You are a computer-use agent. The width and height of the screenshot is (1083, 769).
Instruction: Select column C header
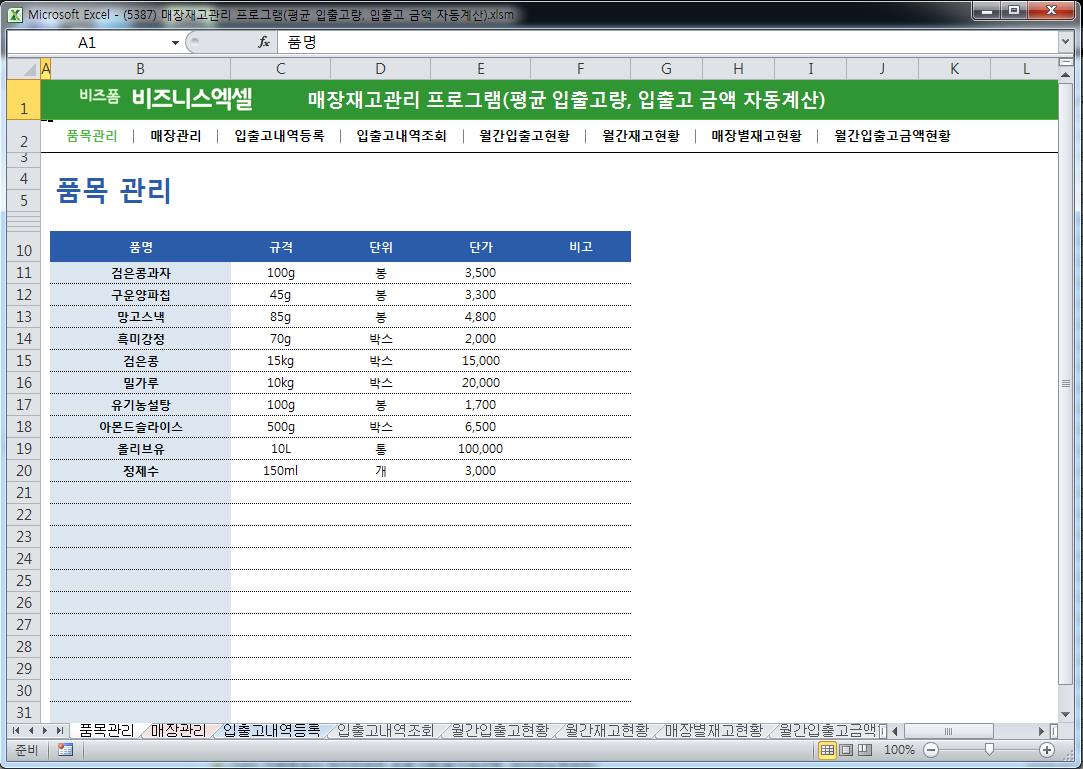280,69
